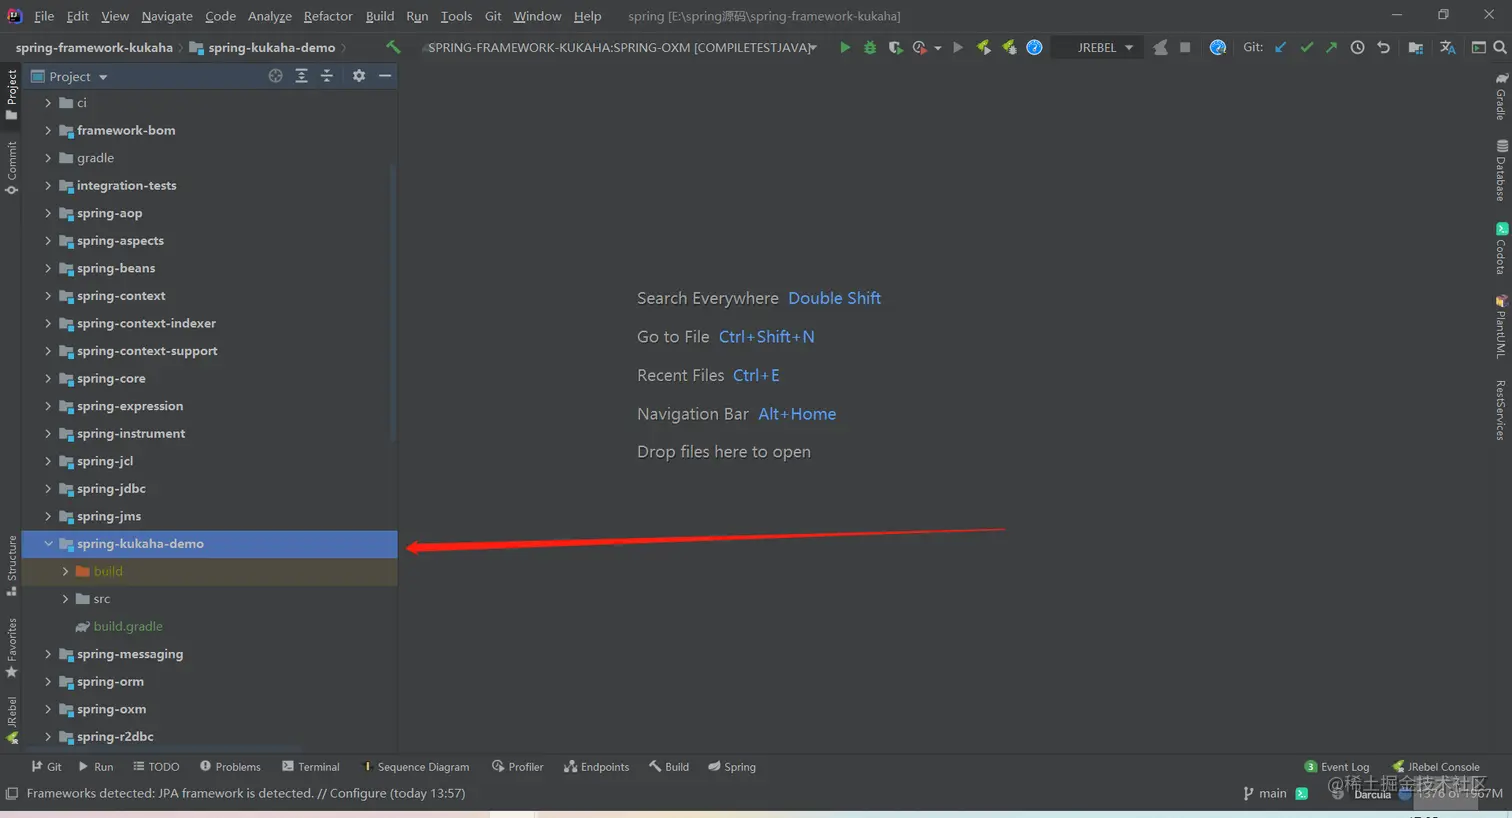
Task: Push commits with the green Git arrow
Action: [1331, 47]
